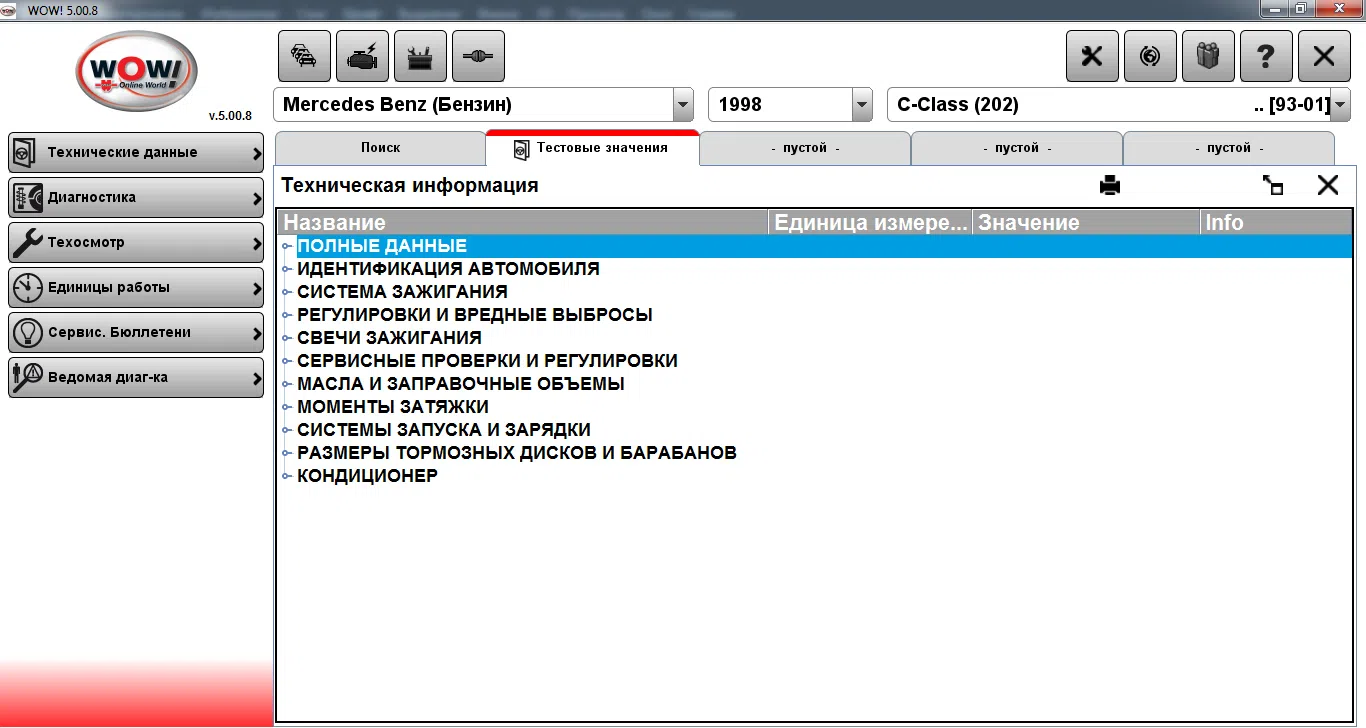Image resolution: width=1366 pixels, height=728 pixels.
Task: Select the СВЕЧИ ЗАЖИГАНИЯ tree item
Action: (x=389, y=337)
